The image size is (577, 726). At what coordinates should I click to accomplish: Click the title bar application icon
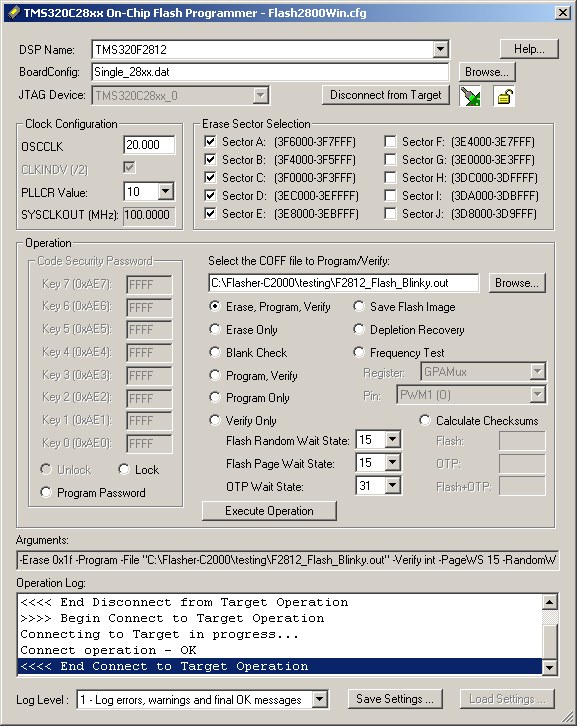click(x=14, y=13)
